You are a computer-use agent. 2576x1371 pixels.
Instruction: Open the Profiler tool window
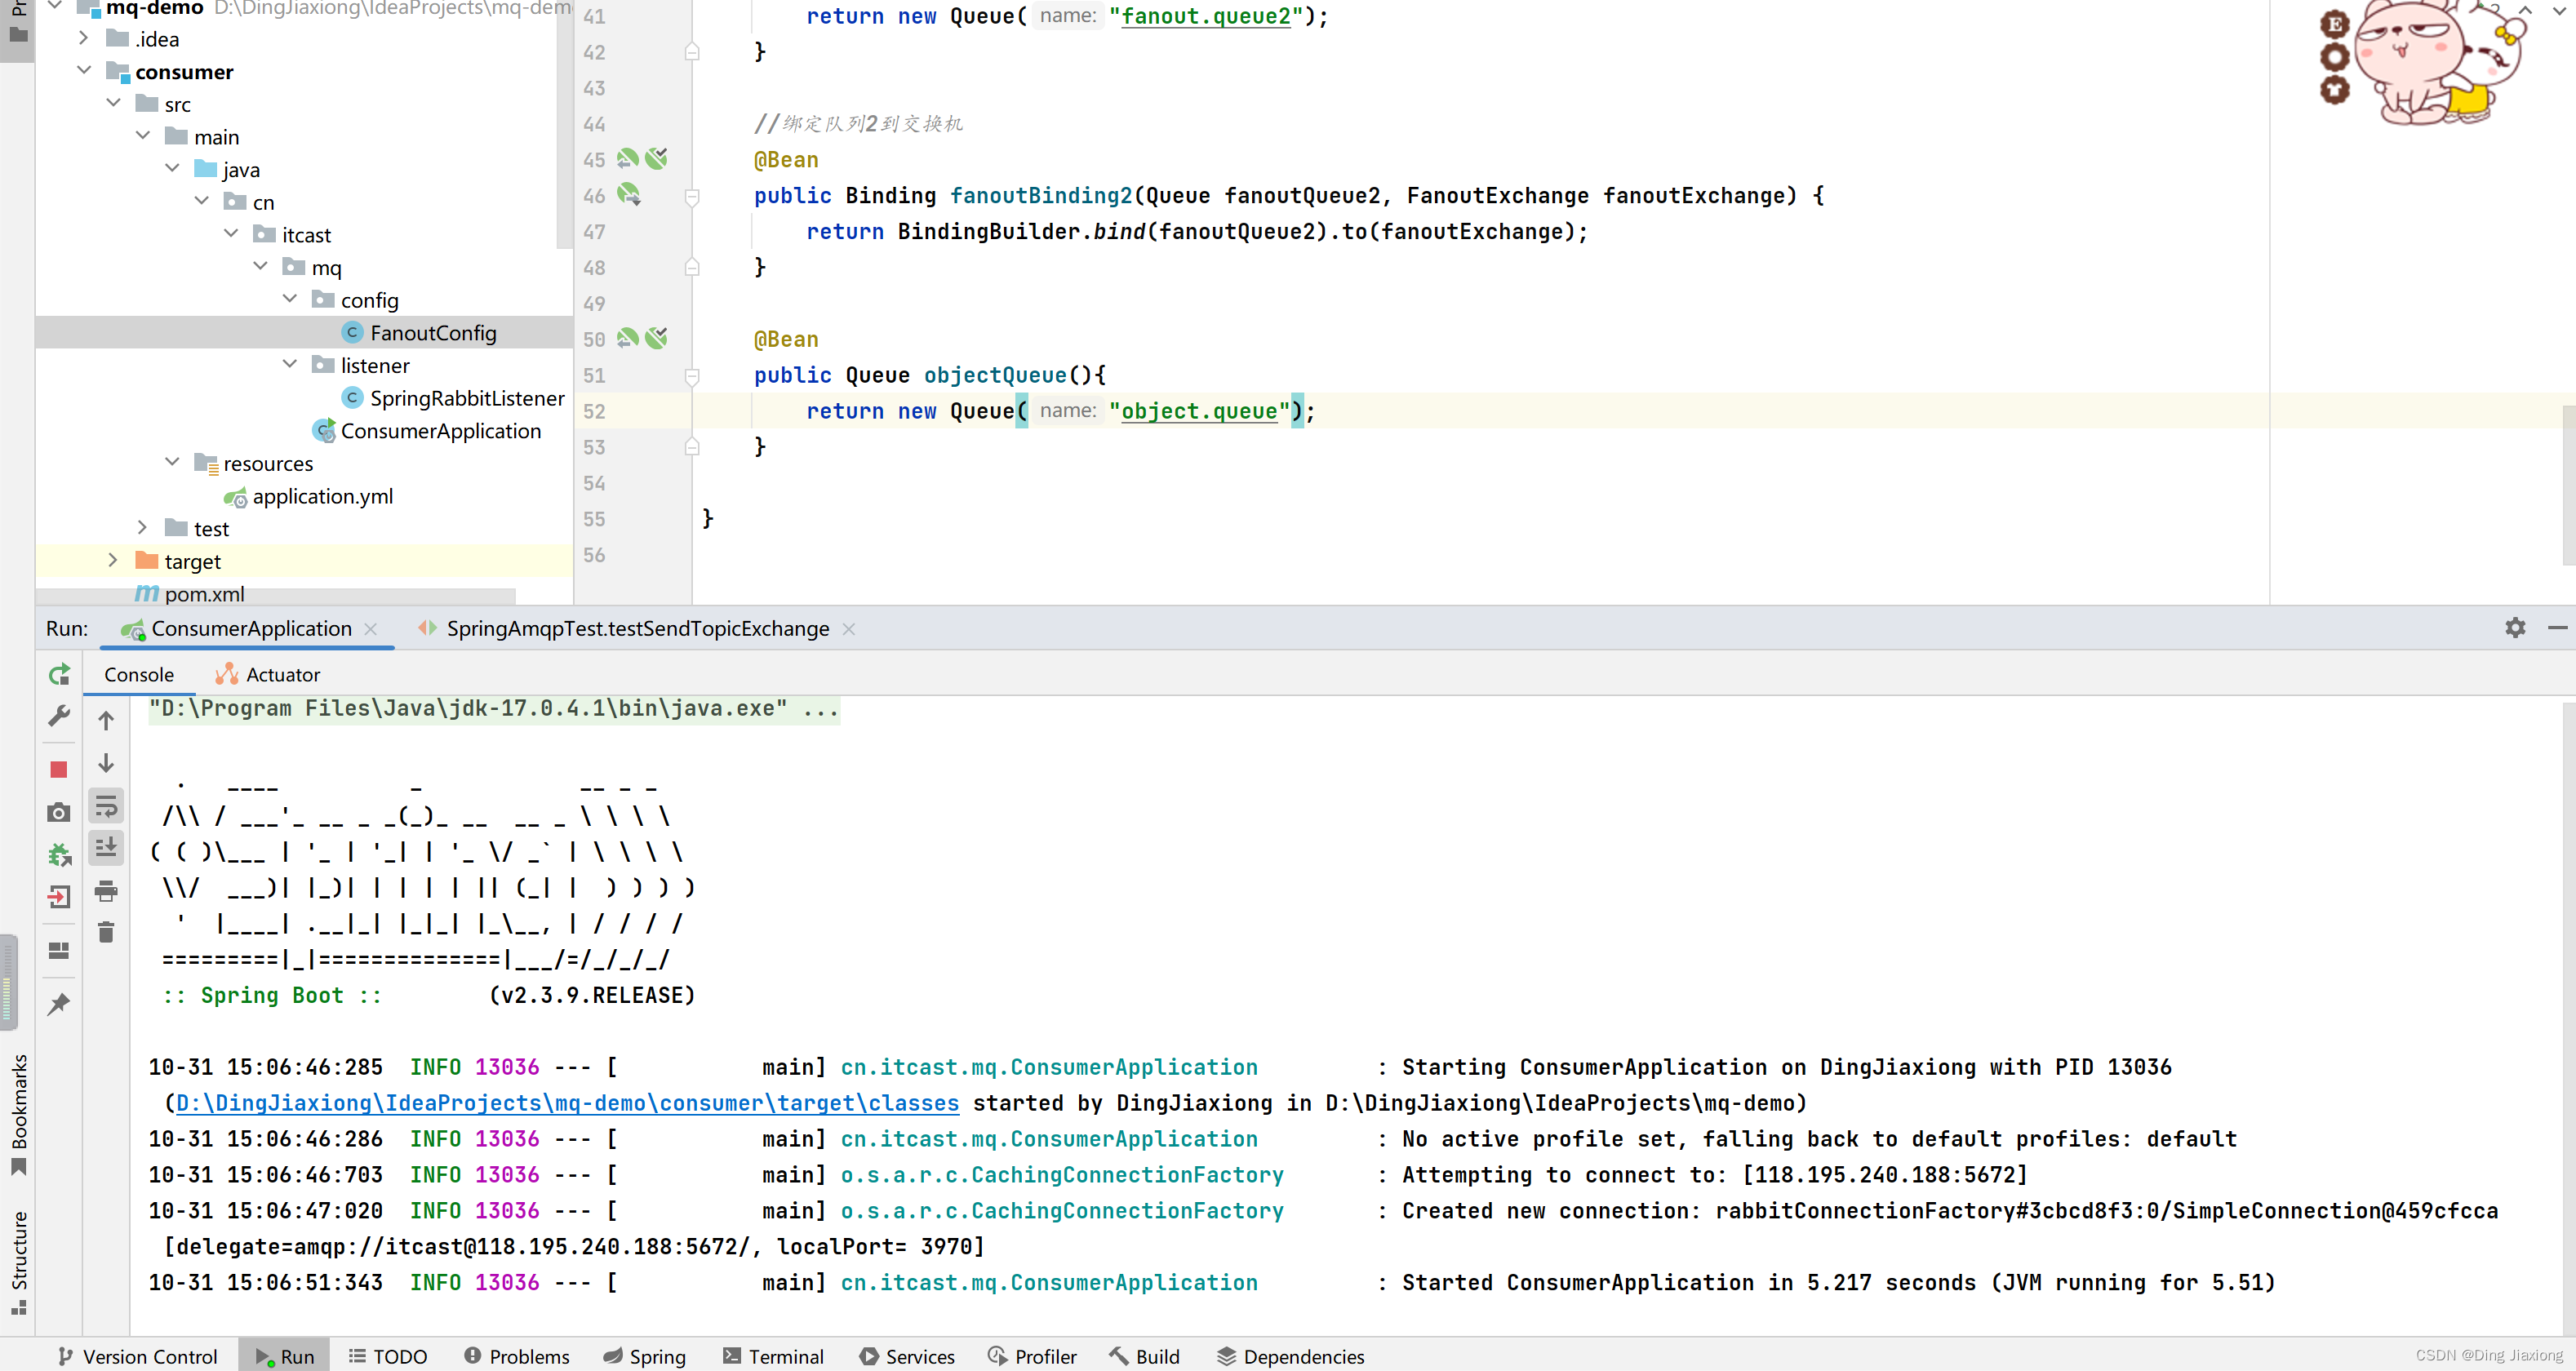pyautogui.click(x=1032, y=1356)
